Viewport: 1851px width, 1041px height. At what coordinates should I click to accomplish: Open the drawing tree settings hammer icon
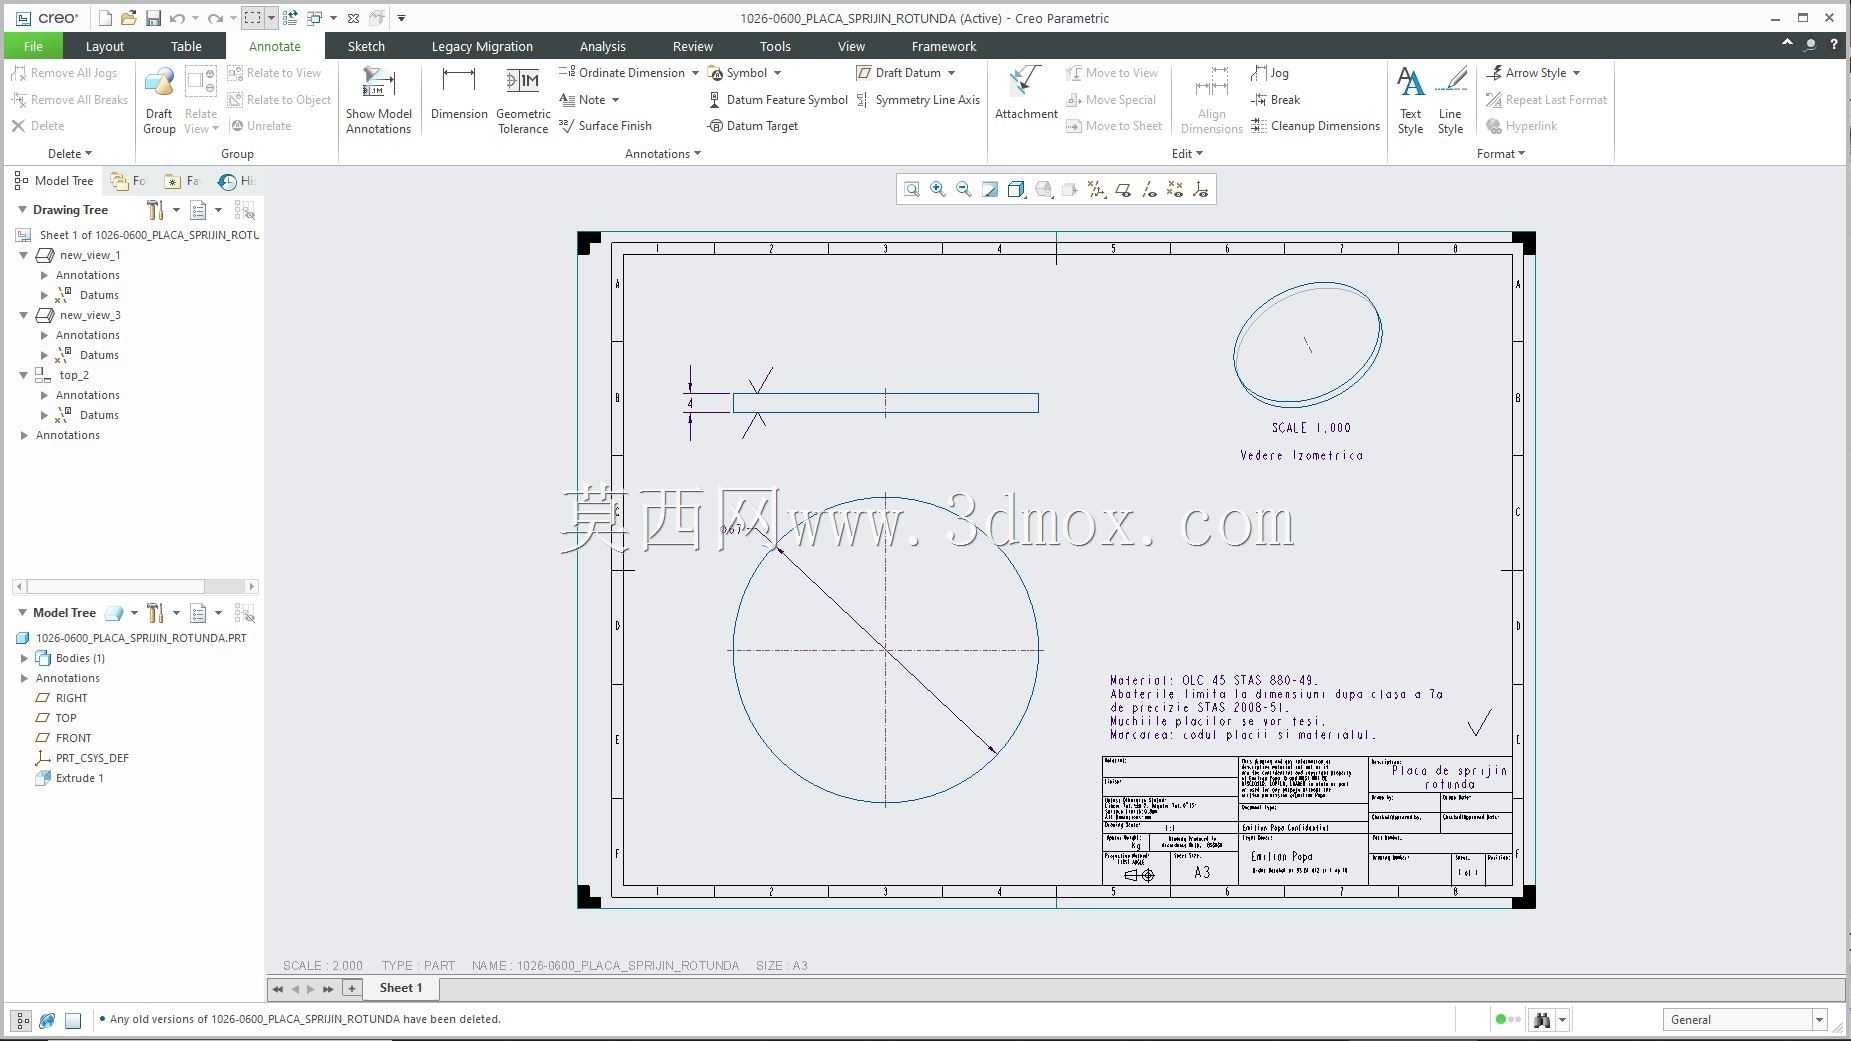point(155,210)
